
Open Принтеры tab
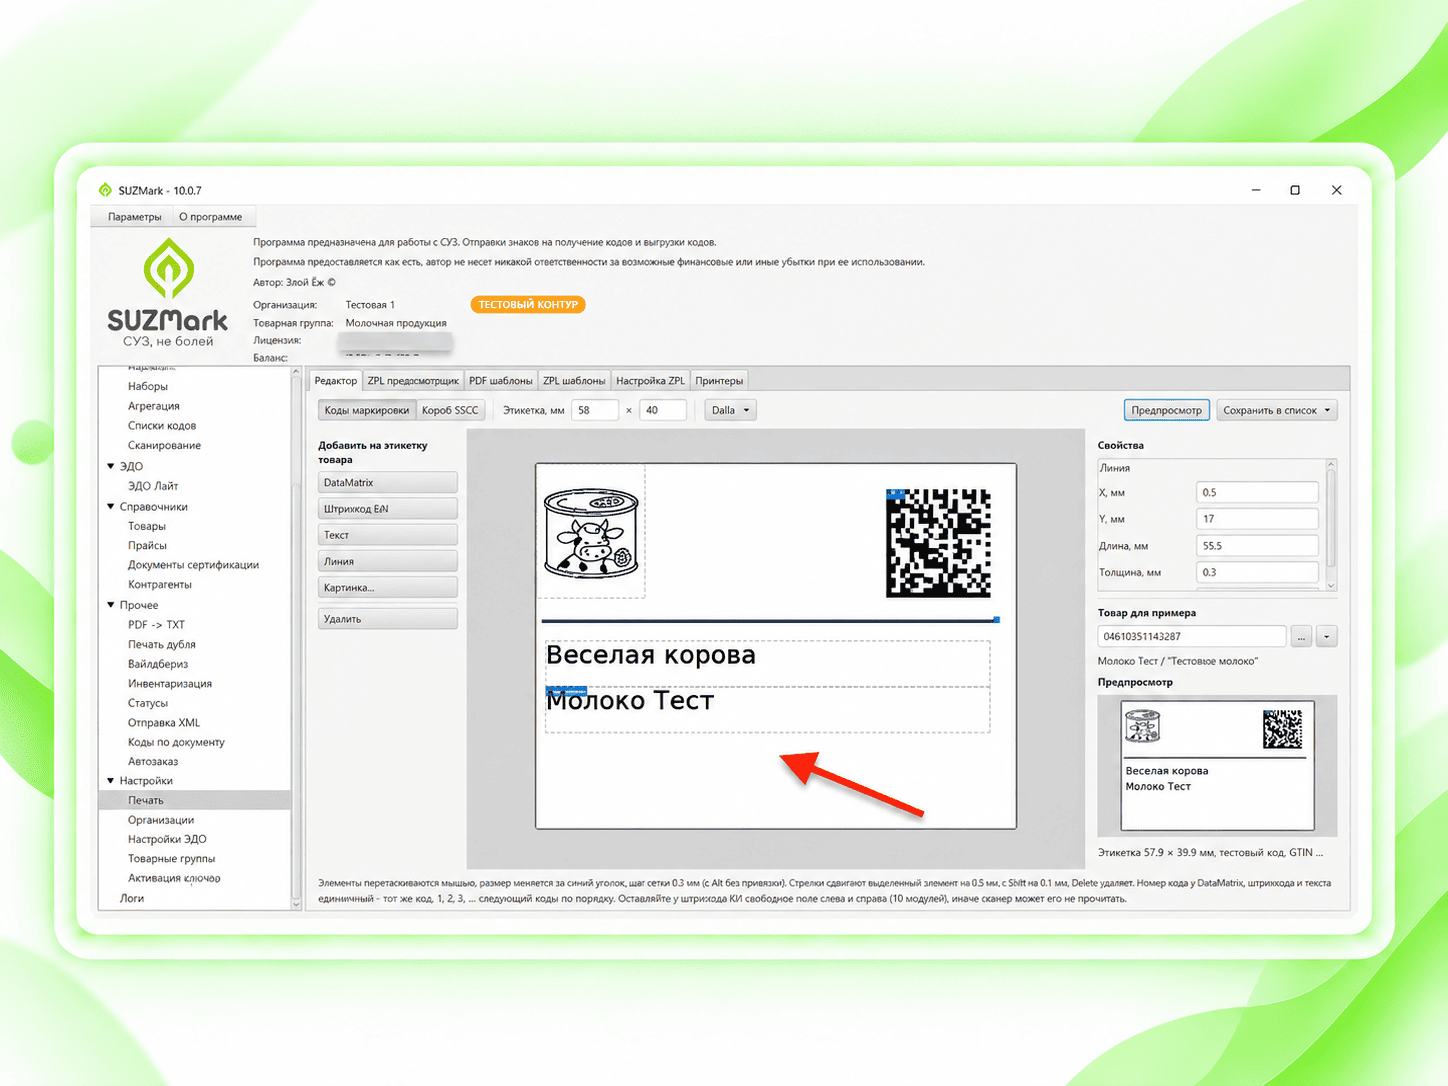tap(719, 381)
